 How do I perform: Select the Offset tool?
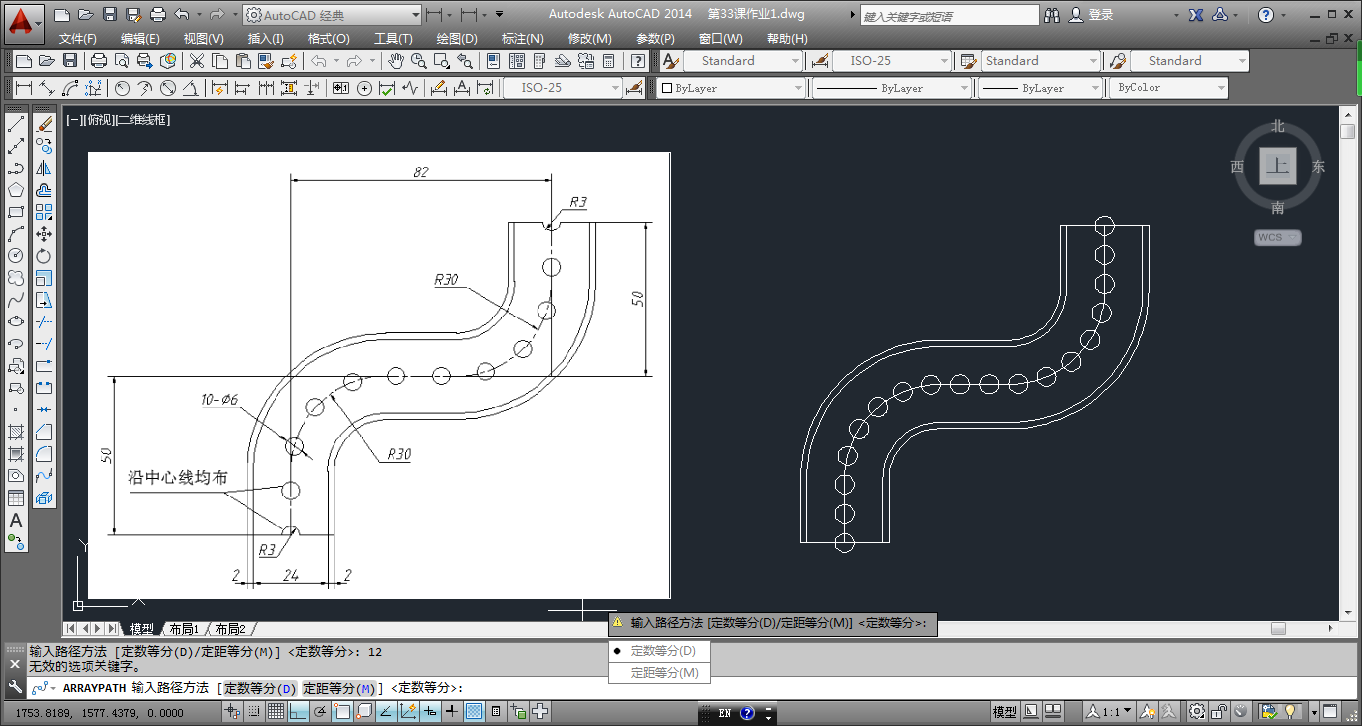click(44, 190)
